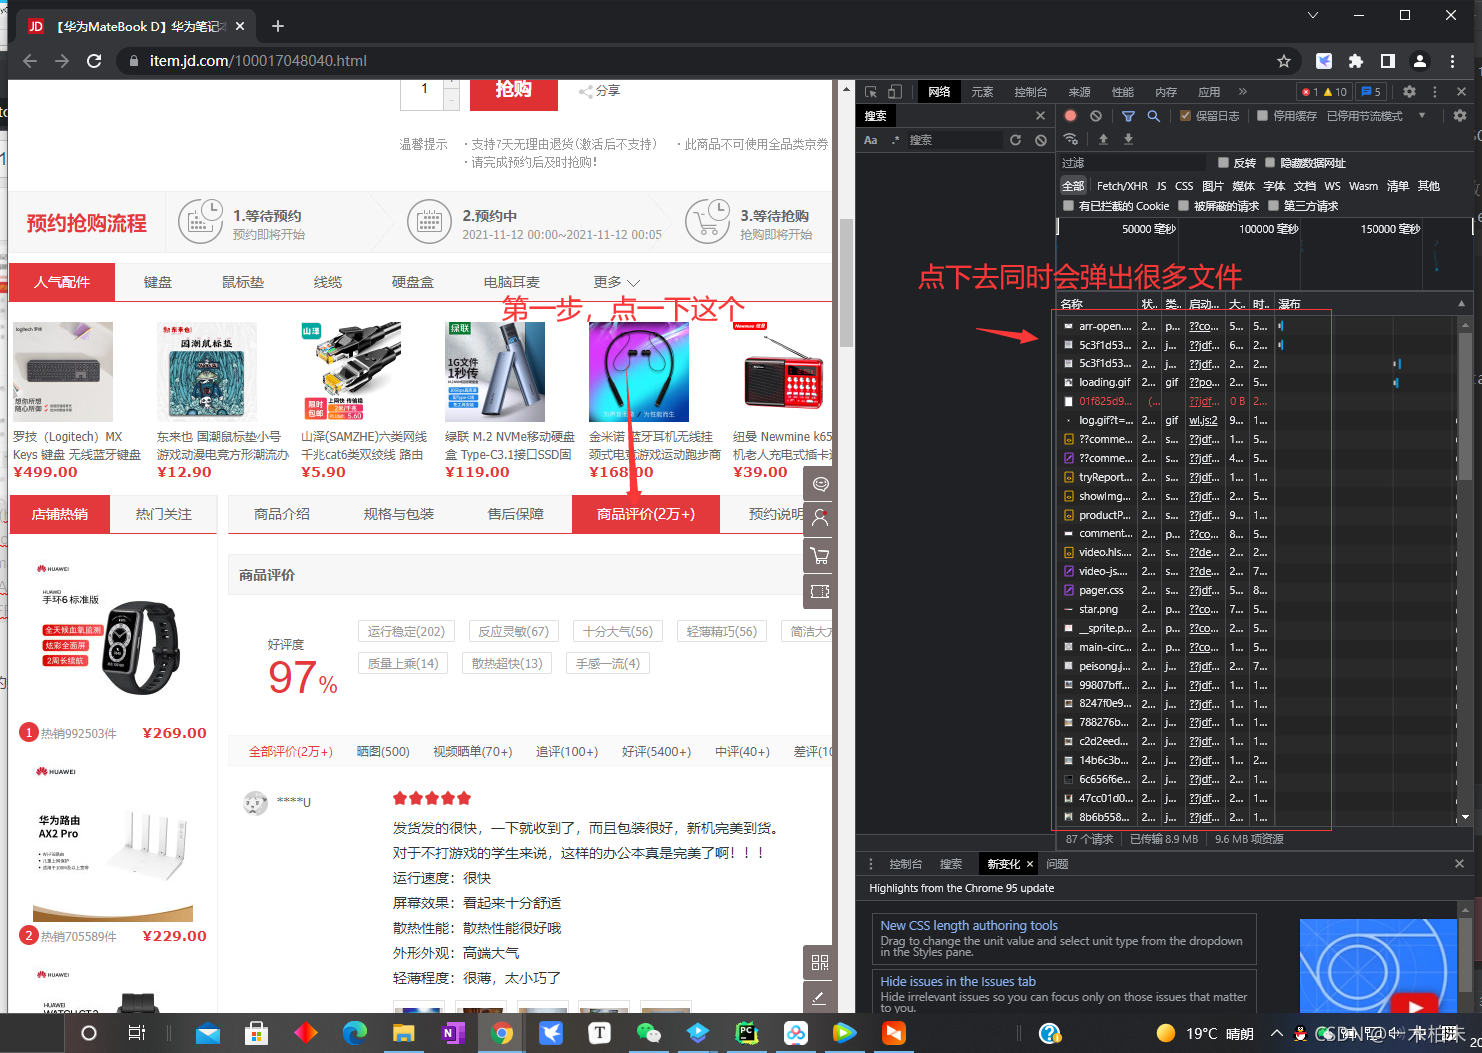The width and height of the screenshot is (1482, 1053).
Task: Open the 规格与包装 product tab
Action: (399, 514)
